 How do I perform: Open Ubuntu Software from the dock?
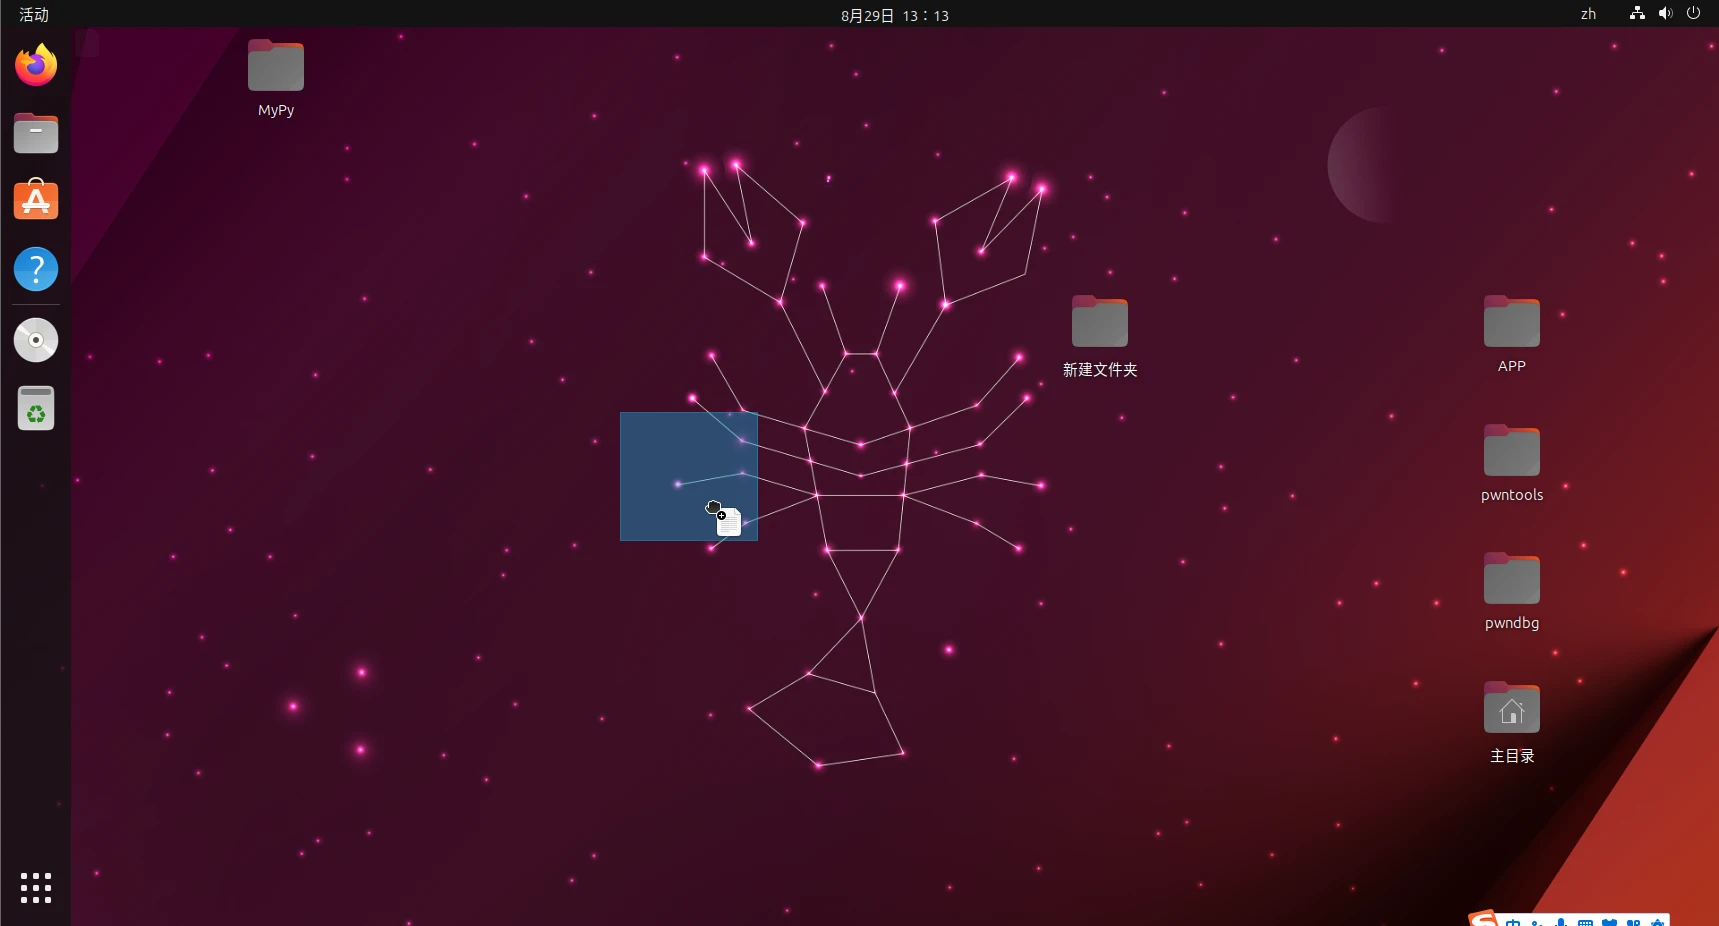(x=36, y=200)
